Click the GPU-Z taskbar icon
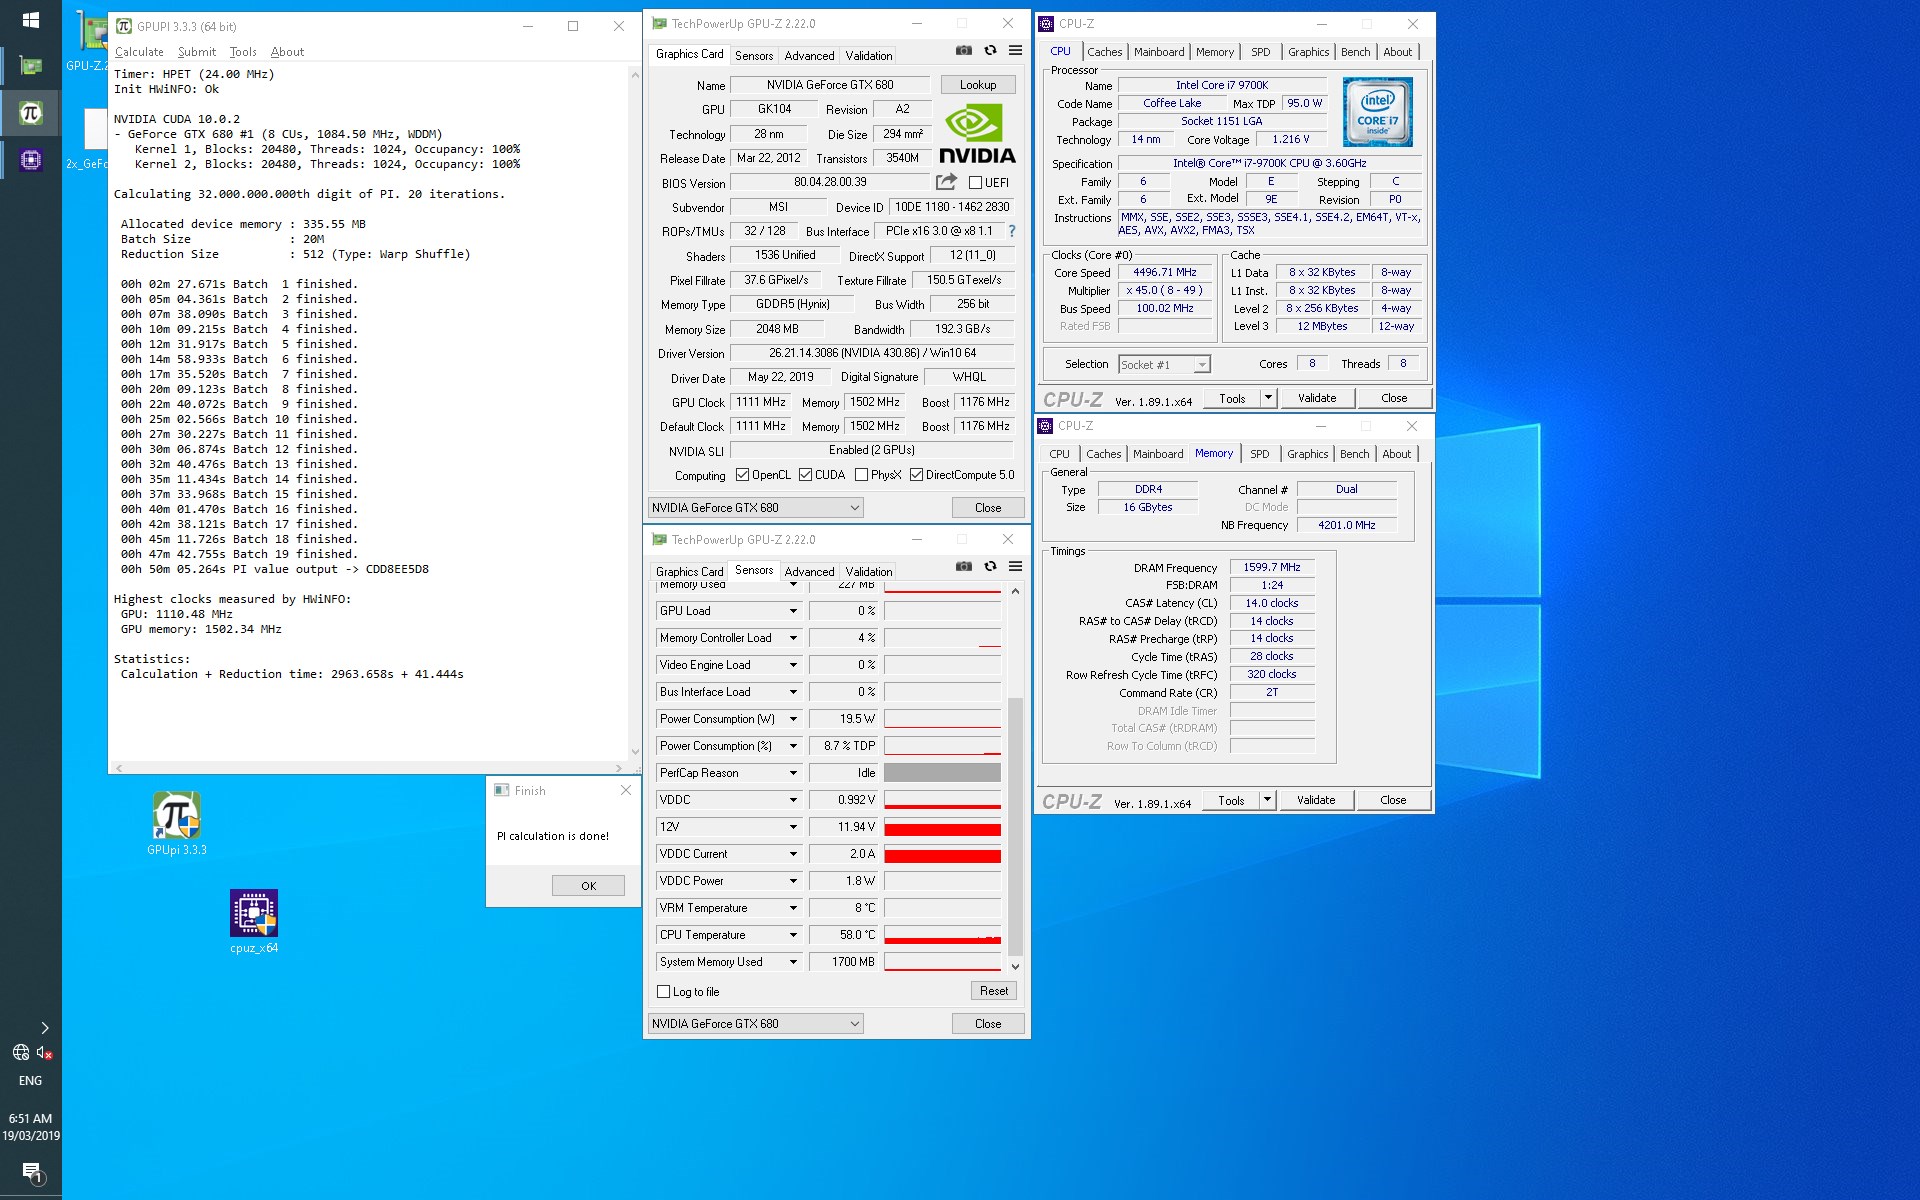The height and width of the screenshot is (1200, 1920). pos(31,66)
